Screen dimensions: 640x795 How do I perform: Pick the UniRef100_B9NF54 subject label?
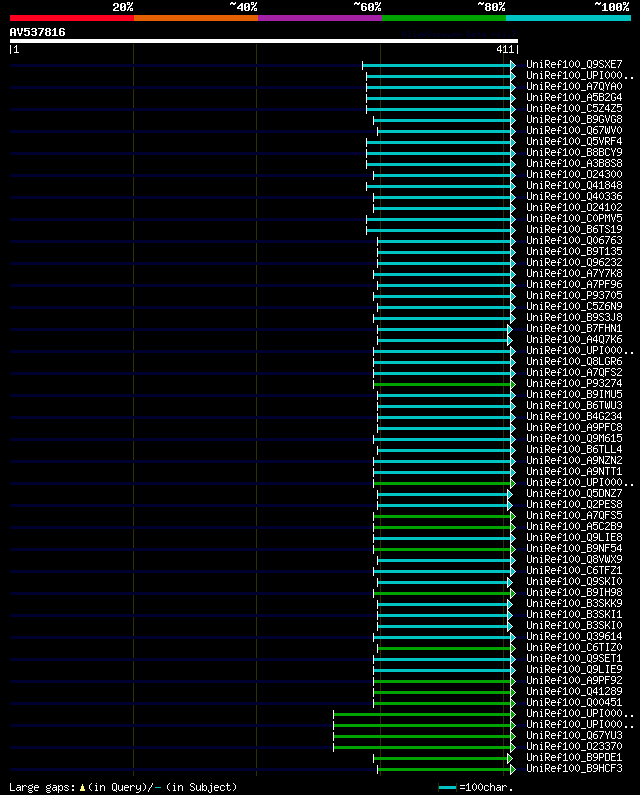pyautogui.click(x=574, y=549)
